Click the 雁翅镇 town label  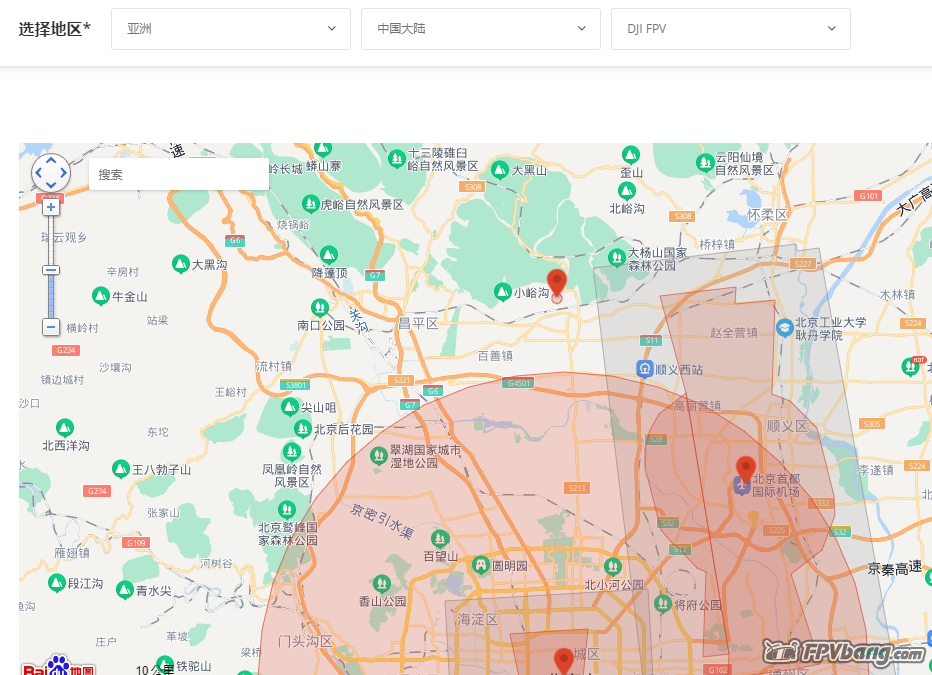click(72, 553)
